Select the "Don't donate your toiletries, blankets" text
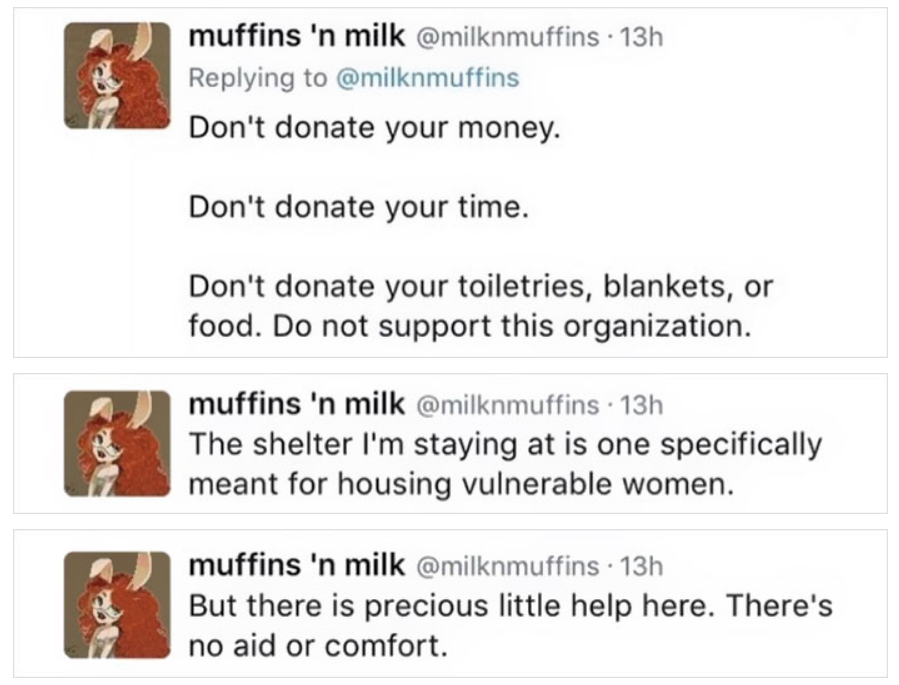The width and height of the screenshot is (899, 685). (x=480, y=287)
